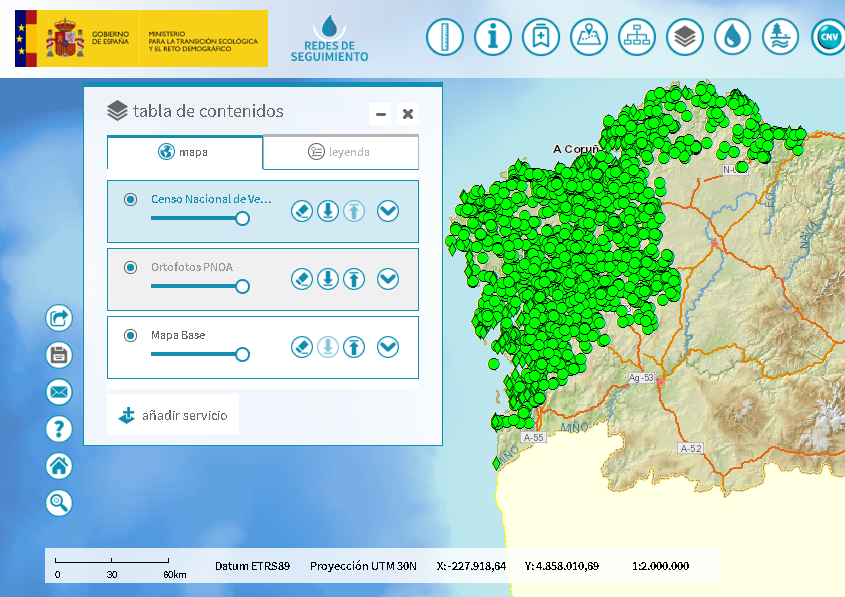The image size is (845, 597).
Task: Minimize the tabla de contenidos panel
Action: click(380, 114)
